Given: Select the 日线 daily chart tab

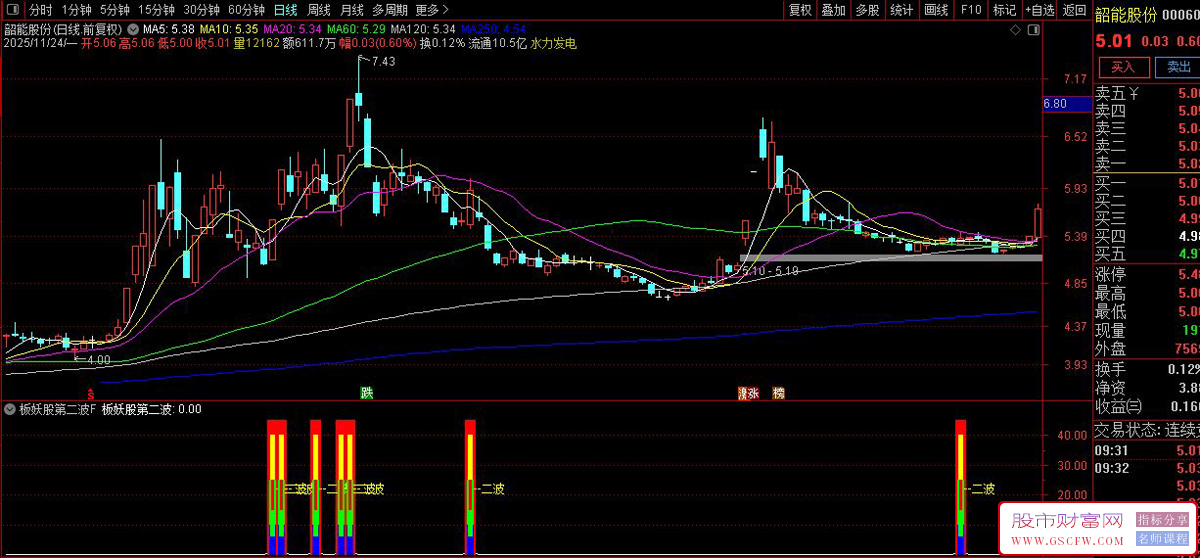Looking at the screenshot, I should click(x=285, y=10).
